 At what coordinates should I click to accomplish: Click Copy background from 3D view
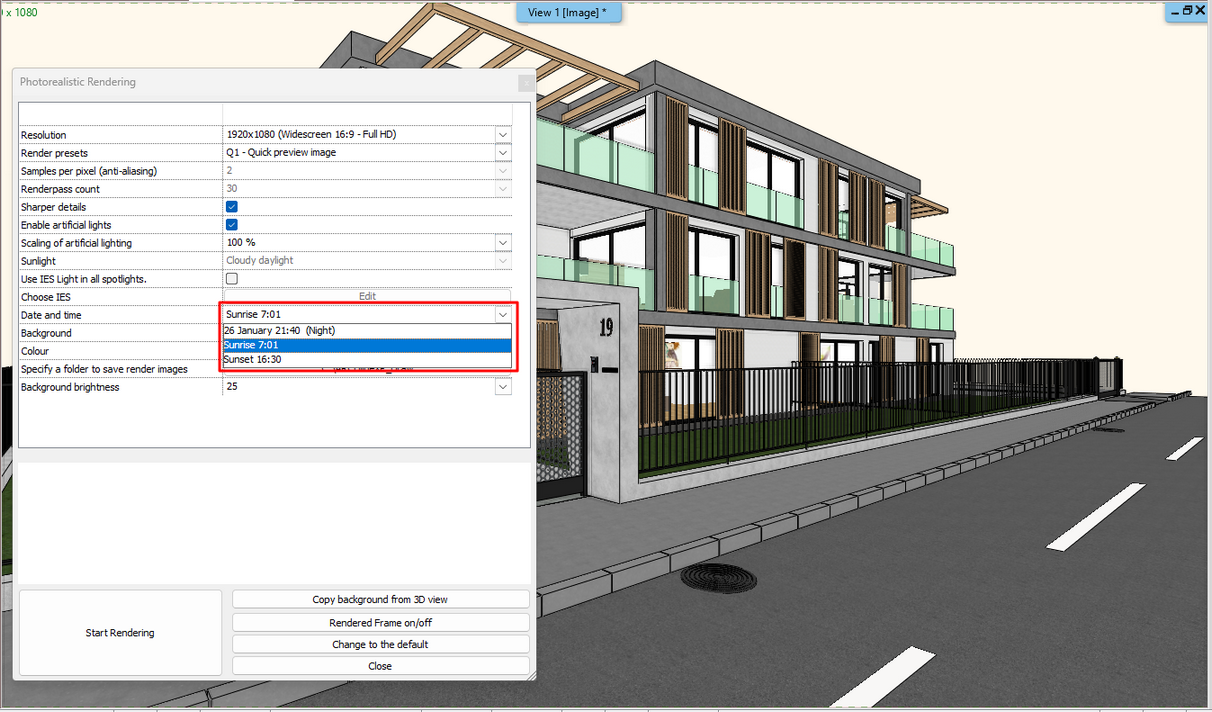click(380, 600)
